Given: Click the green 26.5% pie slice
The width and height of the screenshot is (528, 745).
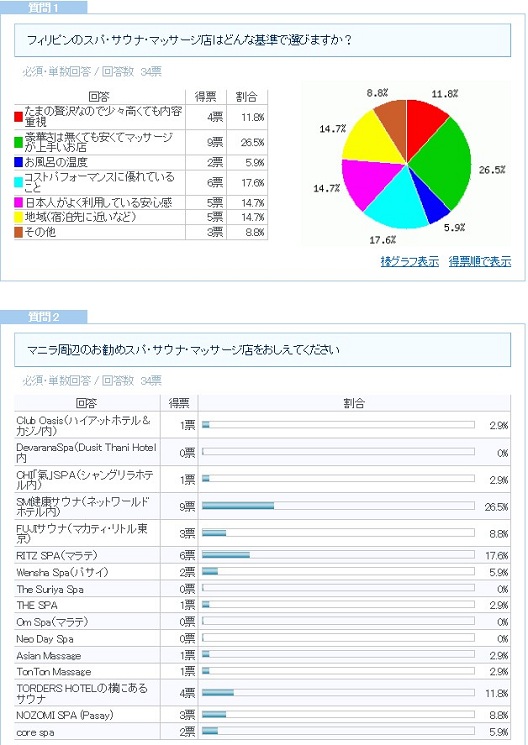Looking at the screenshot, I should pos(442,164).
